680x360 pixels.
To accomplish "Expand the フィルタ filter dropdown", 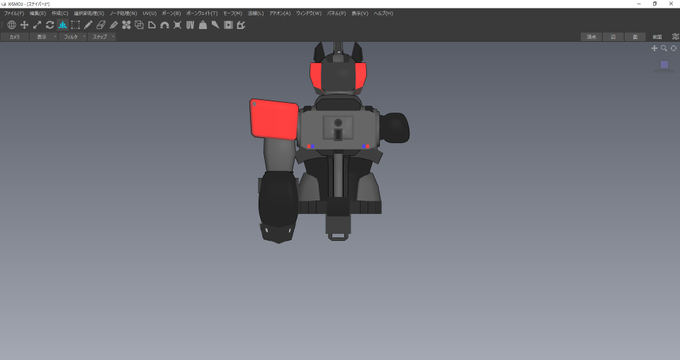I will (73, 37).
